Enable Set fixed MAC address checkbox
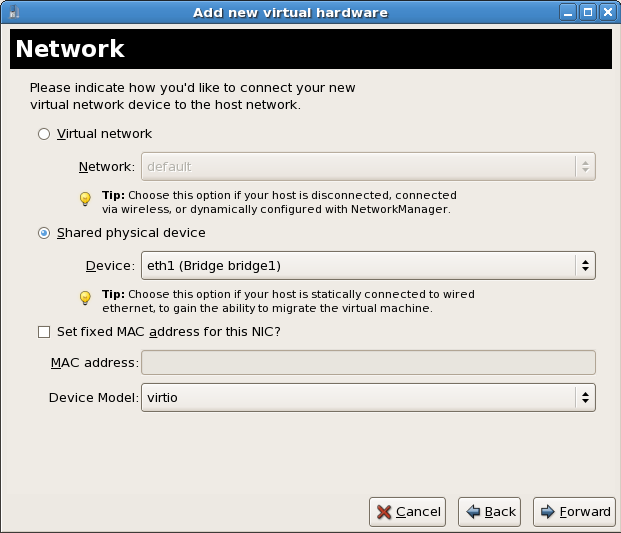Viewport: 621px width, 533px height. pyautogui.click(x=44, y=332)
